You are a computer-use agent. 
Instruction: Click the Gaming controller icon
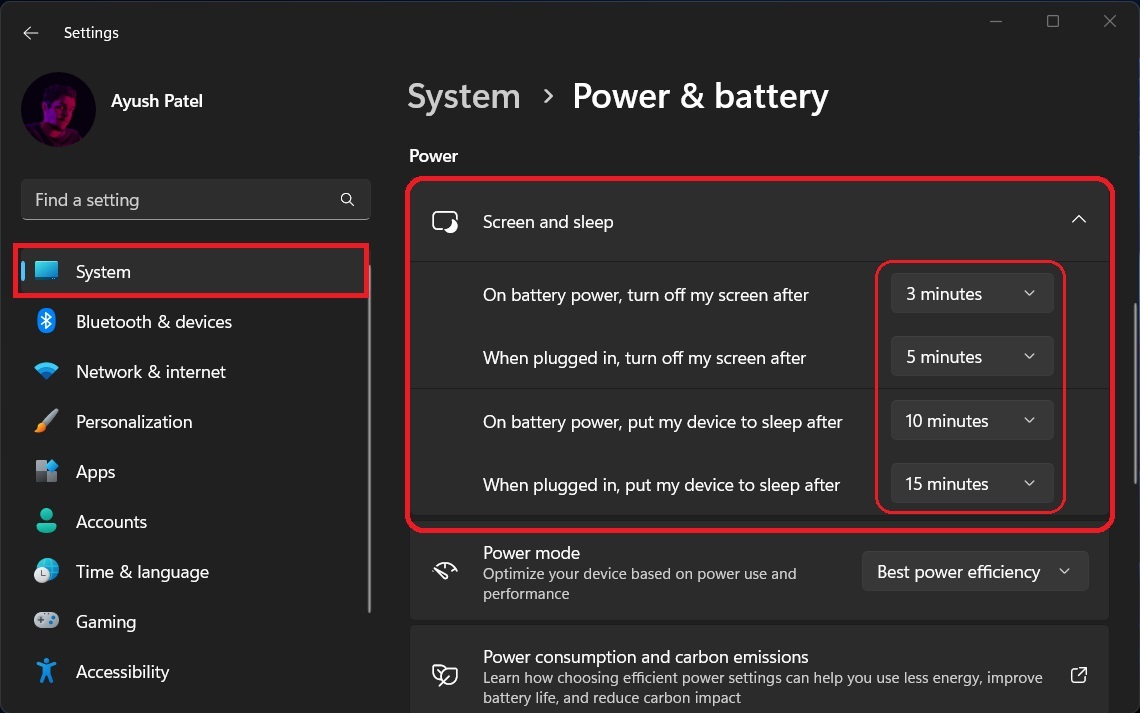click(46, 622)
